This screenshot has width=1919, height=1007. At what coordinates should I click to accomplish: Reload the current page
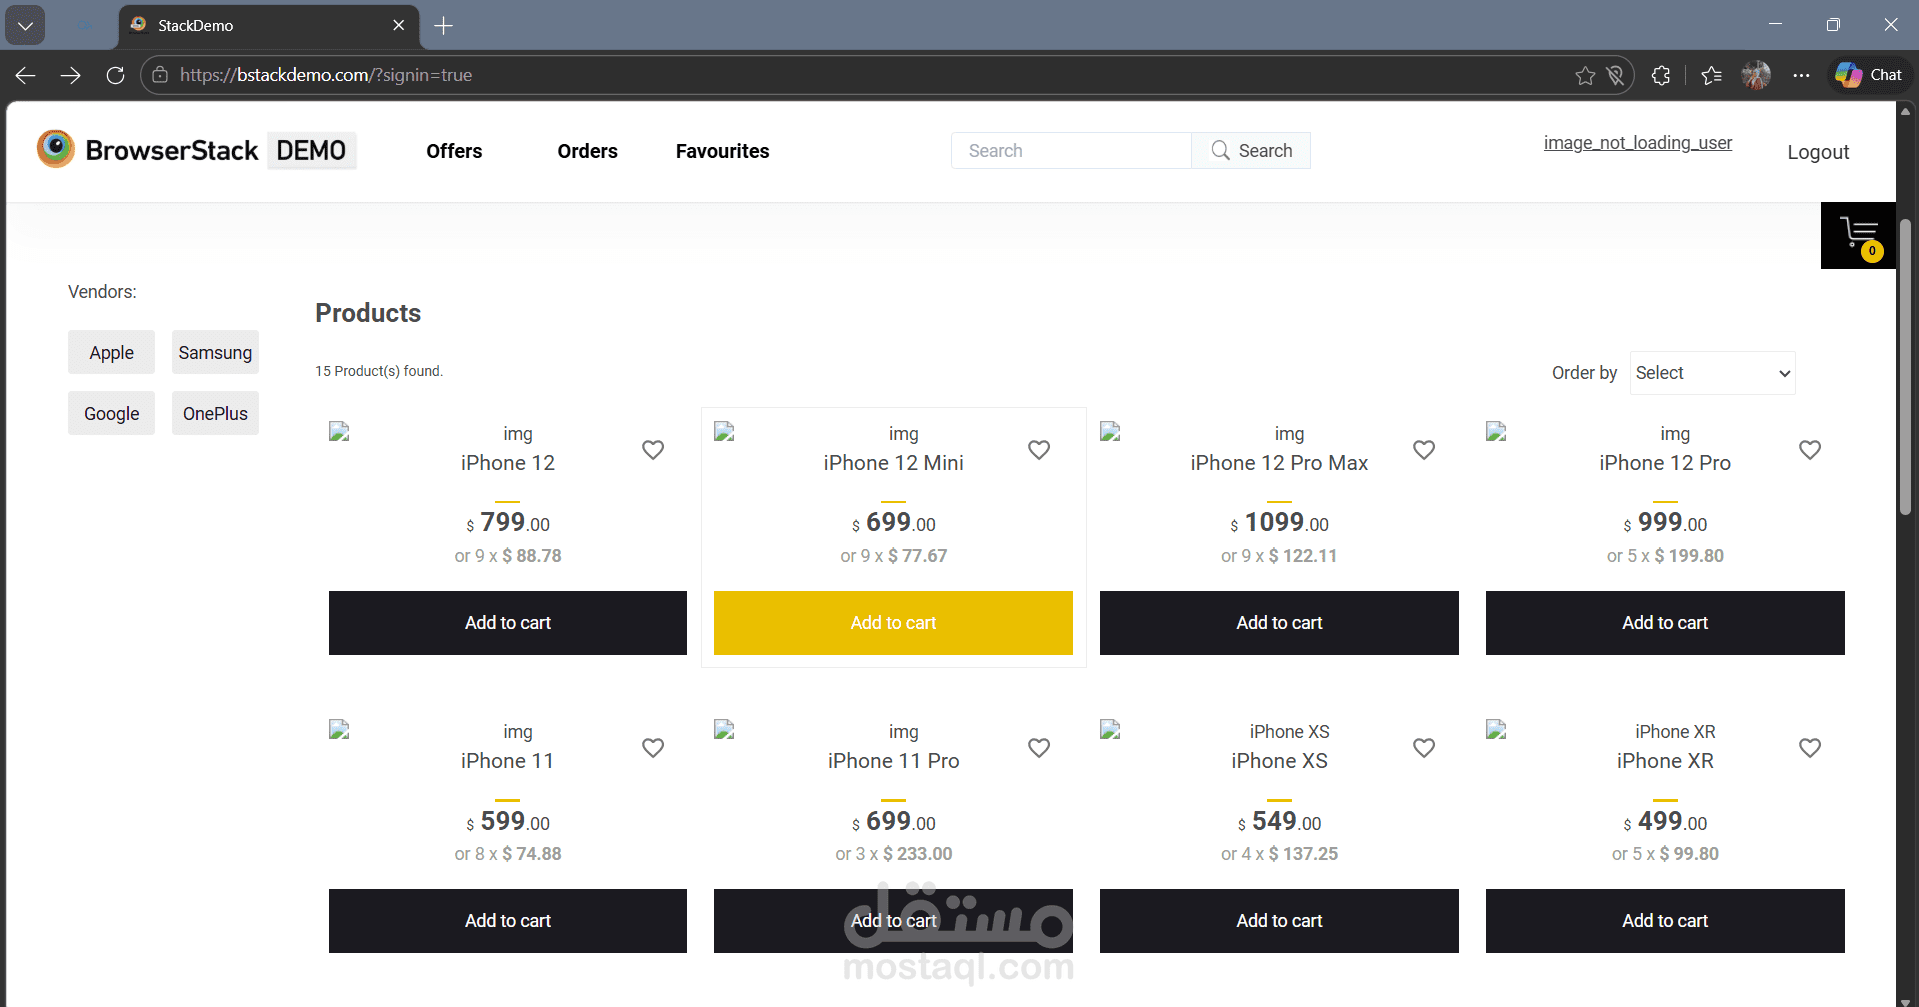(115, 75)
